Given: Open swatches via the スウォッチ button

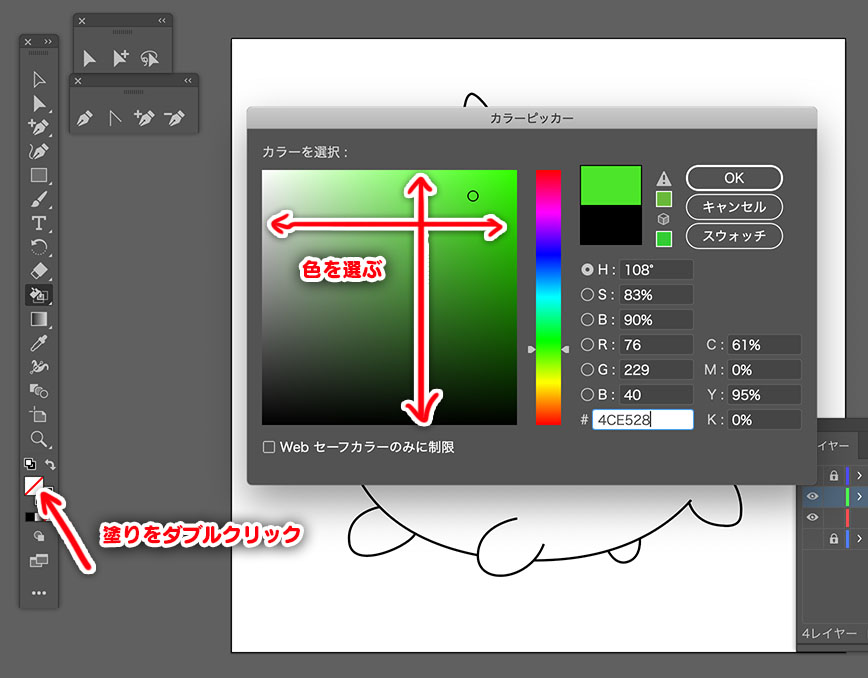Looking at the screenshot, I should pyautogui.click(x=734, y=236).
